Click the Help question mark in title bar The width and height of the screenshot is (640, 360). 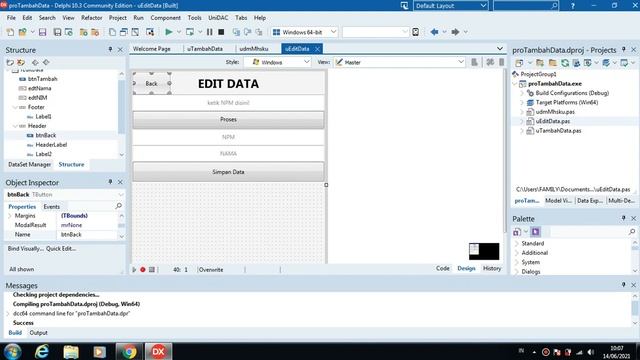[x=573, y=6]
